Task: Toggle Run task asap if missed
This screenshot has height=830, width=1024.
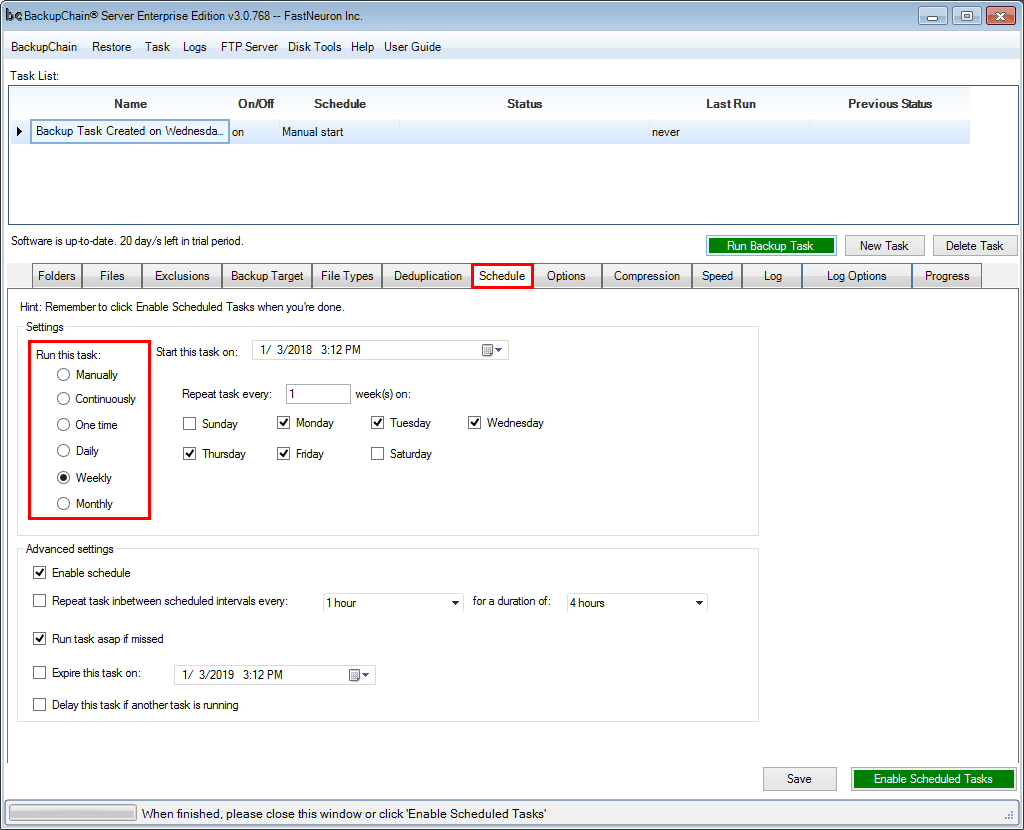Action: point(40,639)
